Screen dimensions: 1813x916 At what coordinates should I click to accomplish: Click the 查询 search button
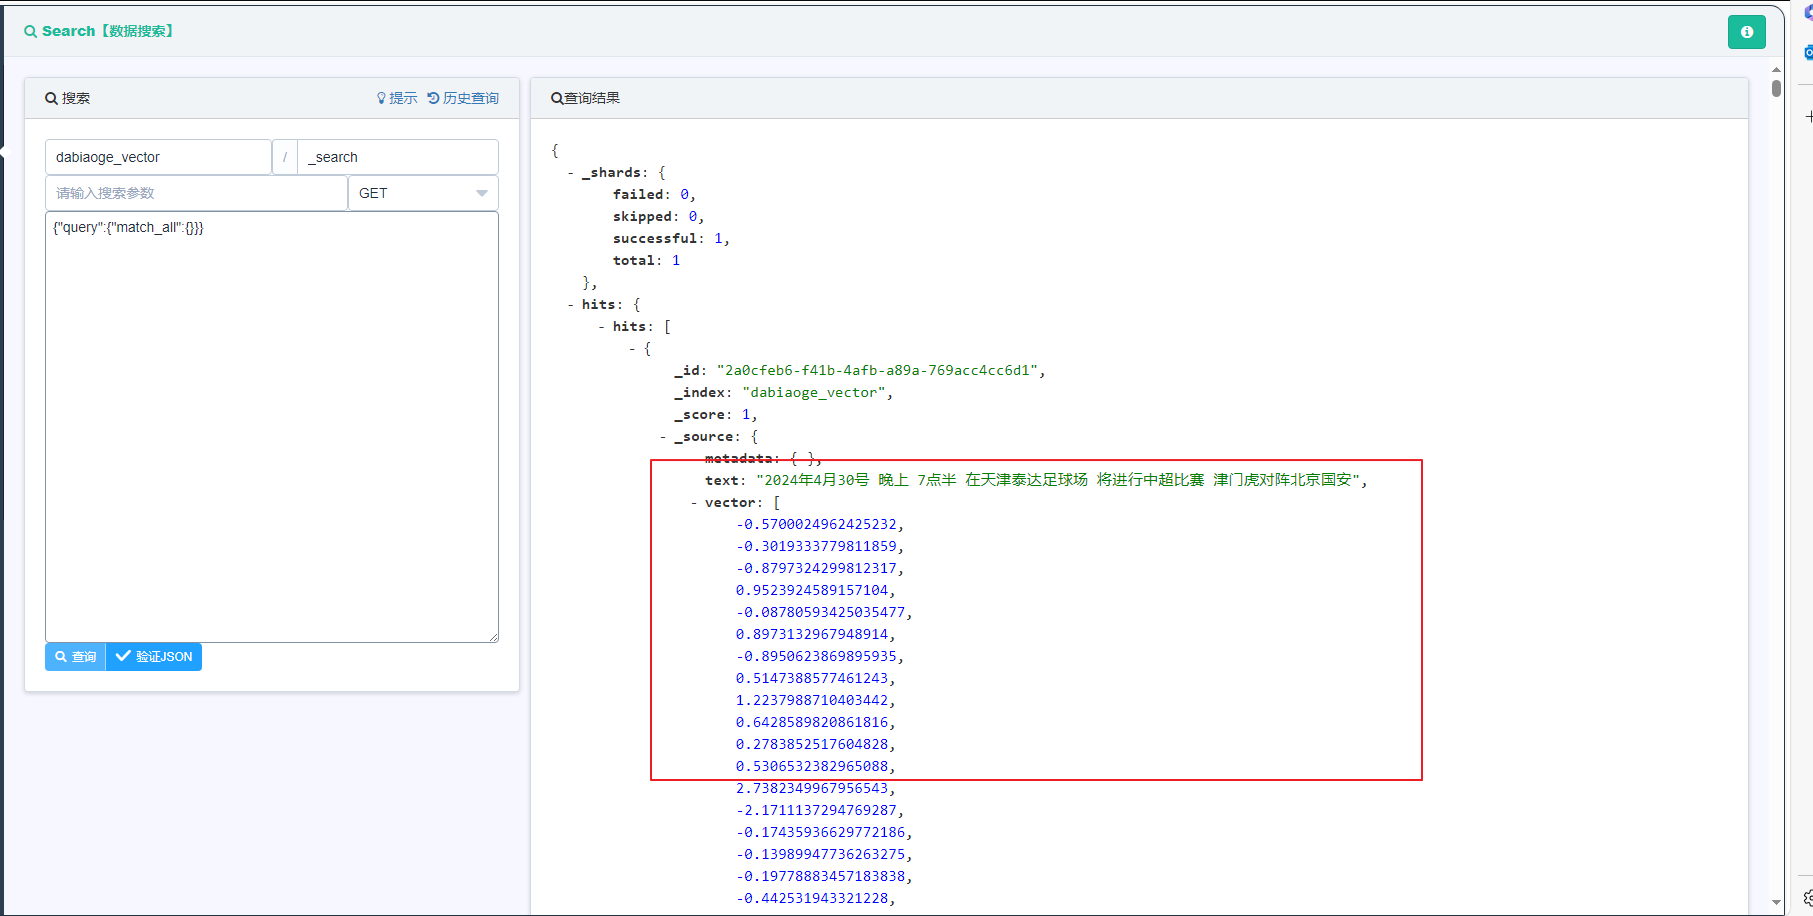[x=75, y=657]
